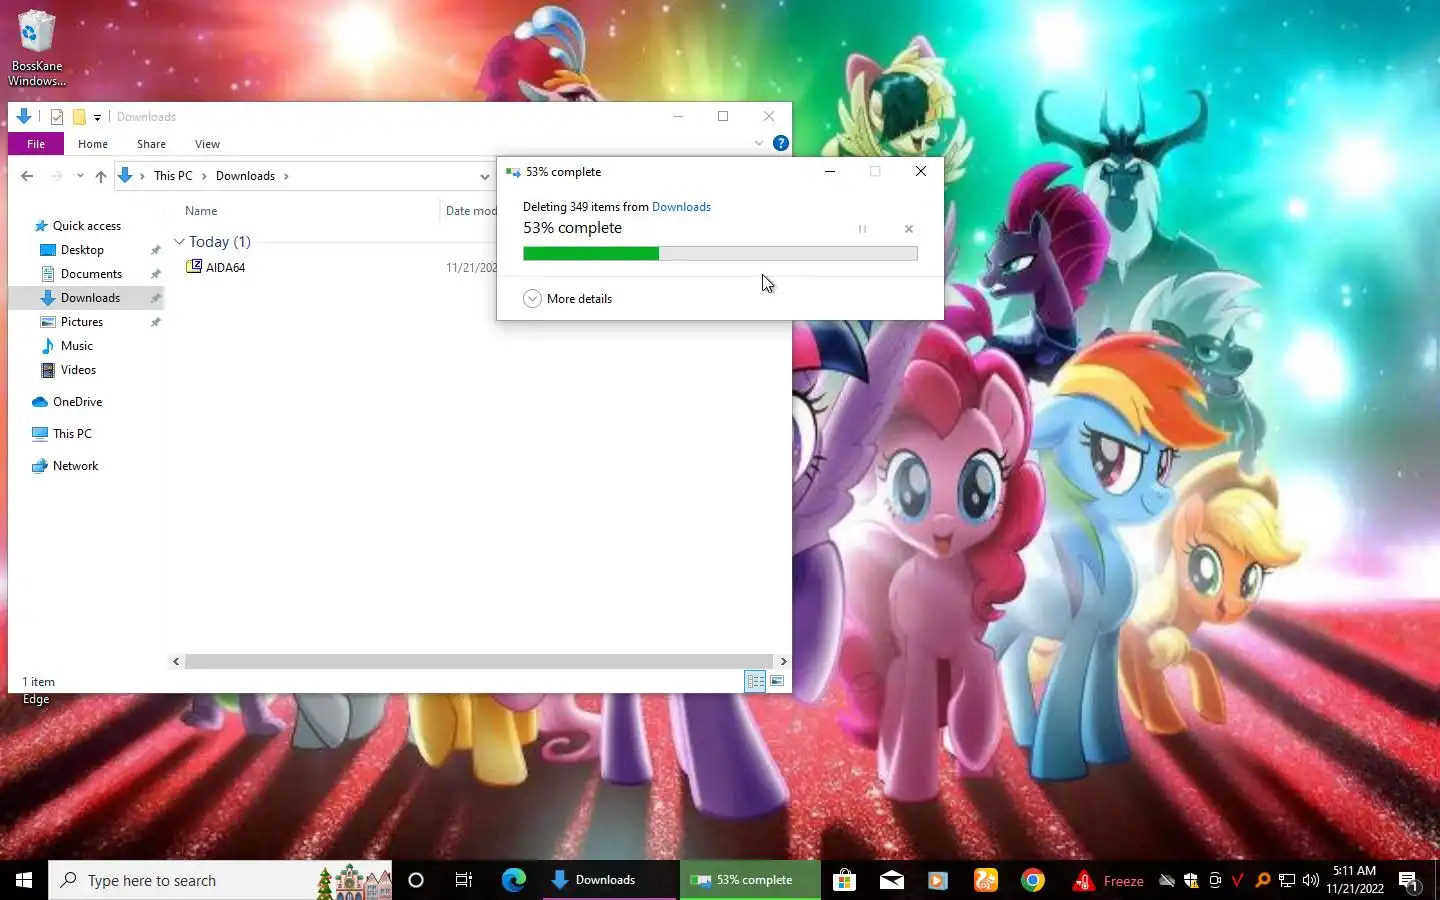Unpin Documents using its pin icon

click(x=155, y=274)
